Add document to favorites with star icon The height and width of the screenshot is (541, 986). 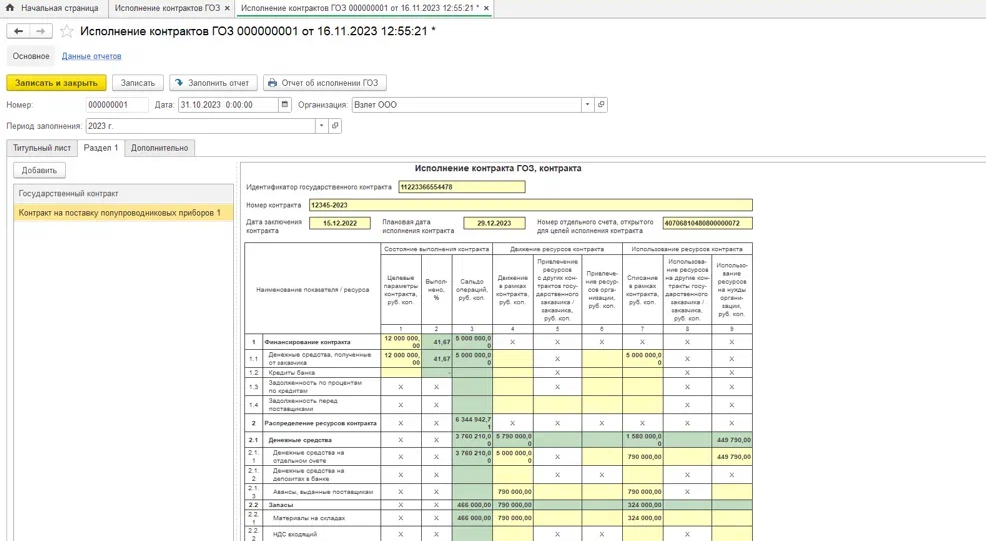[x=67, y=31]
